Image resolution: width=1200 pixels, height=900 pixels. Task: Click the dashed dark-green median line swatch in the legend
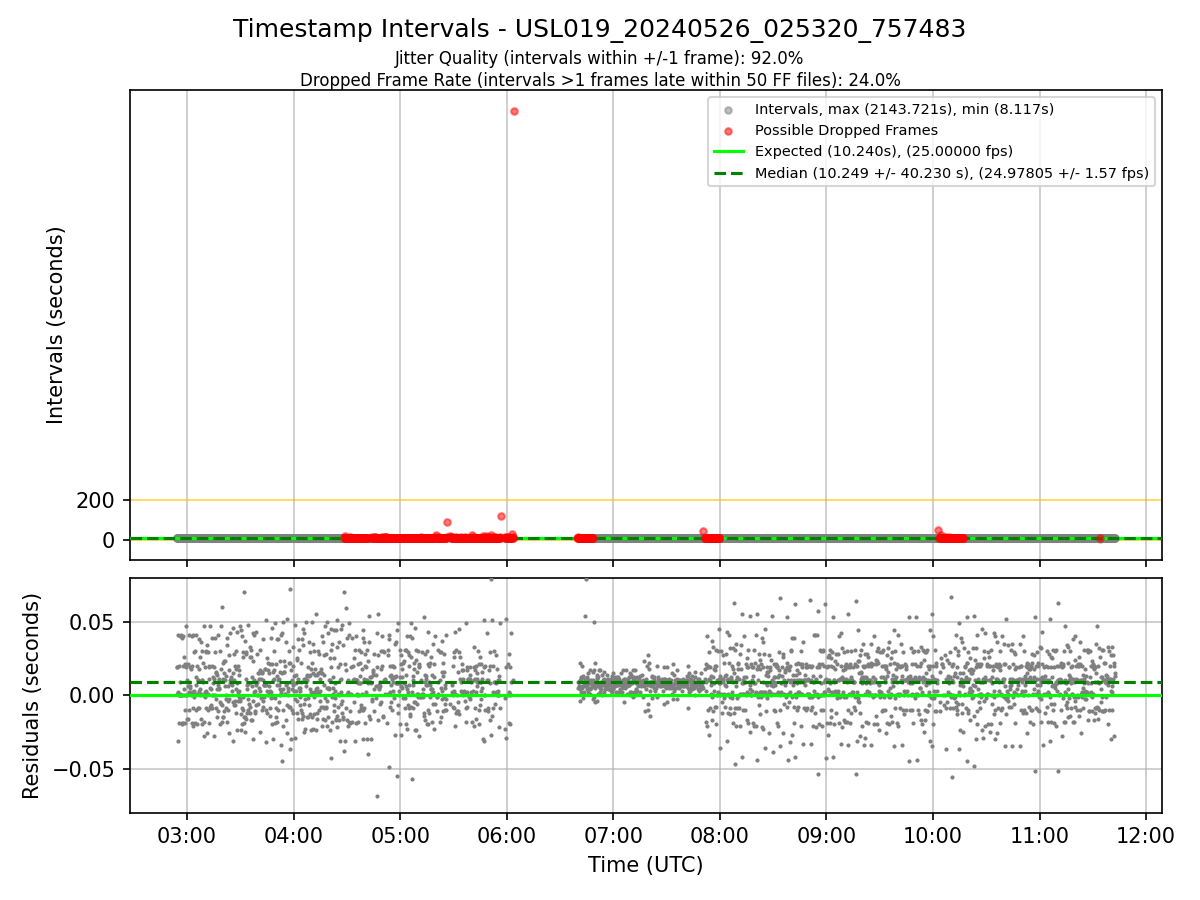tap(729, 173)
